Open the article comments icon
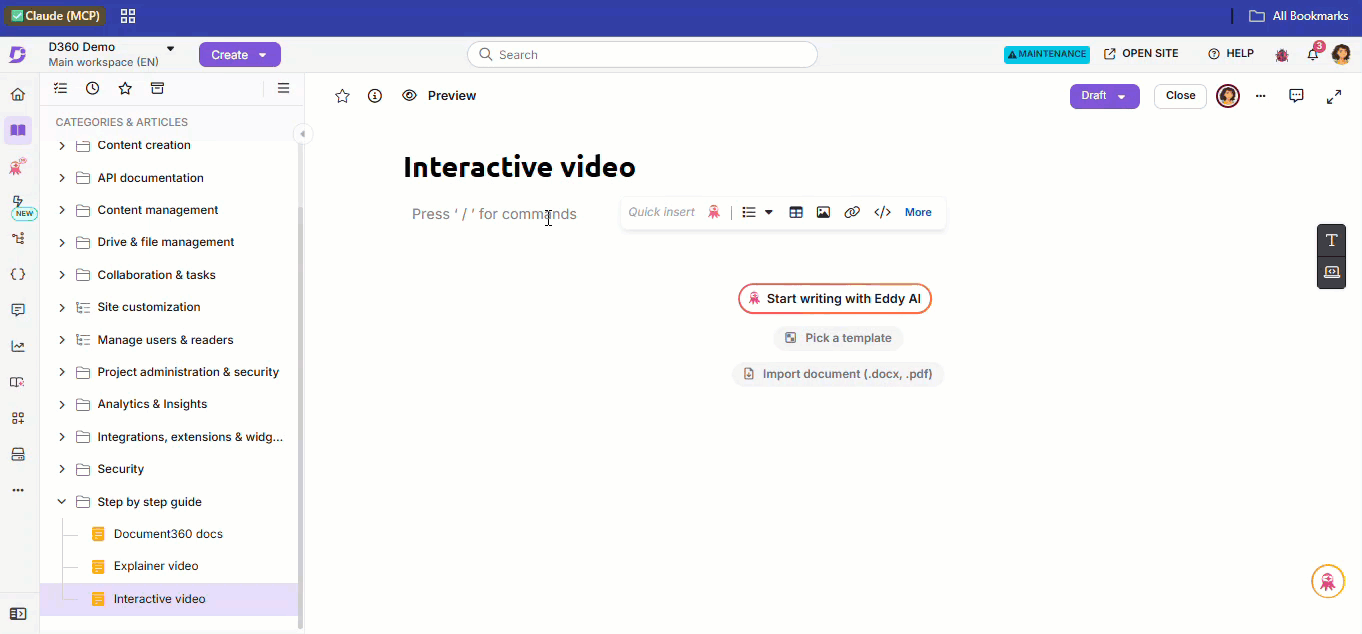The height and width of the screenshot is (634, 1362). pos(1296,96)
